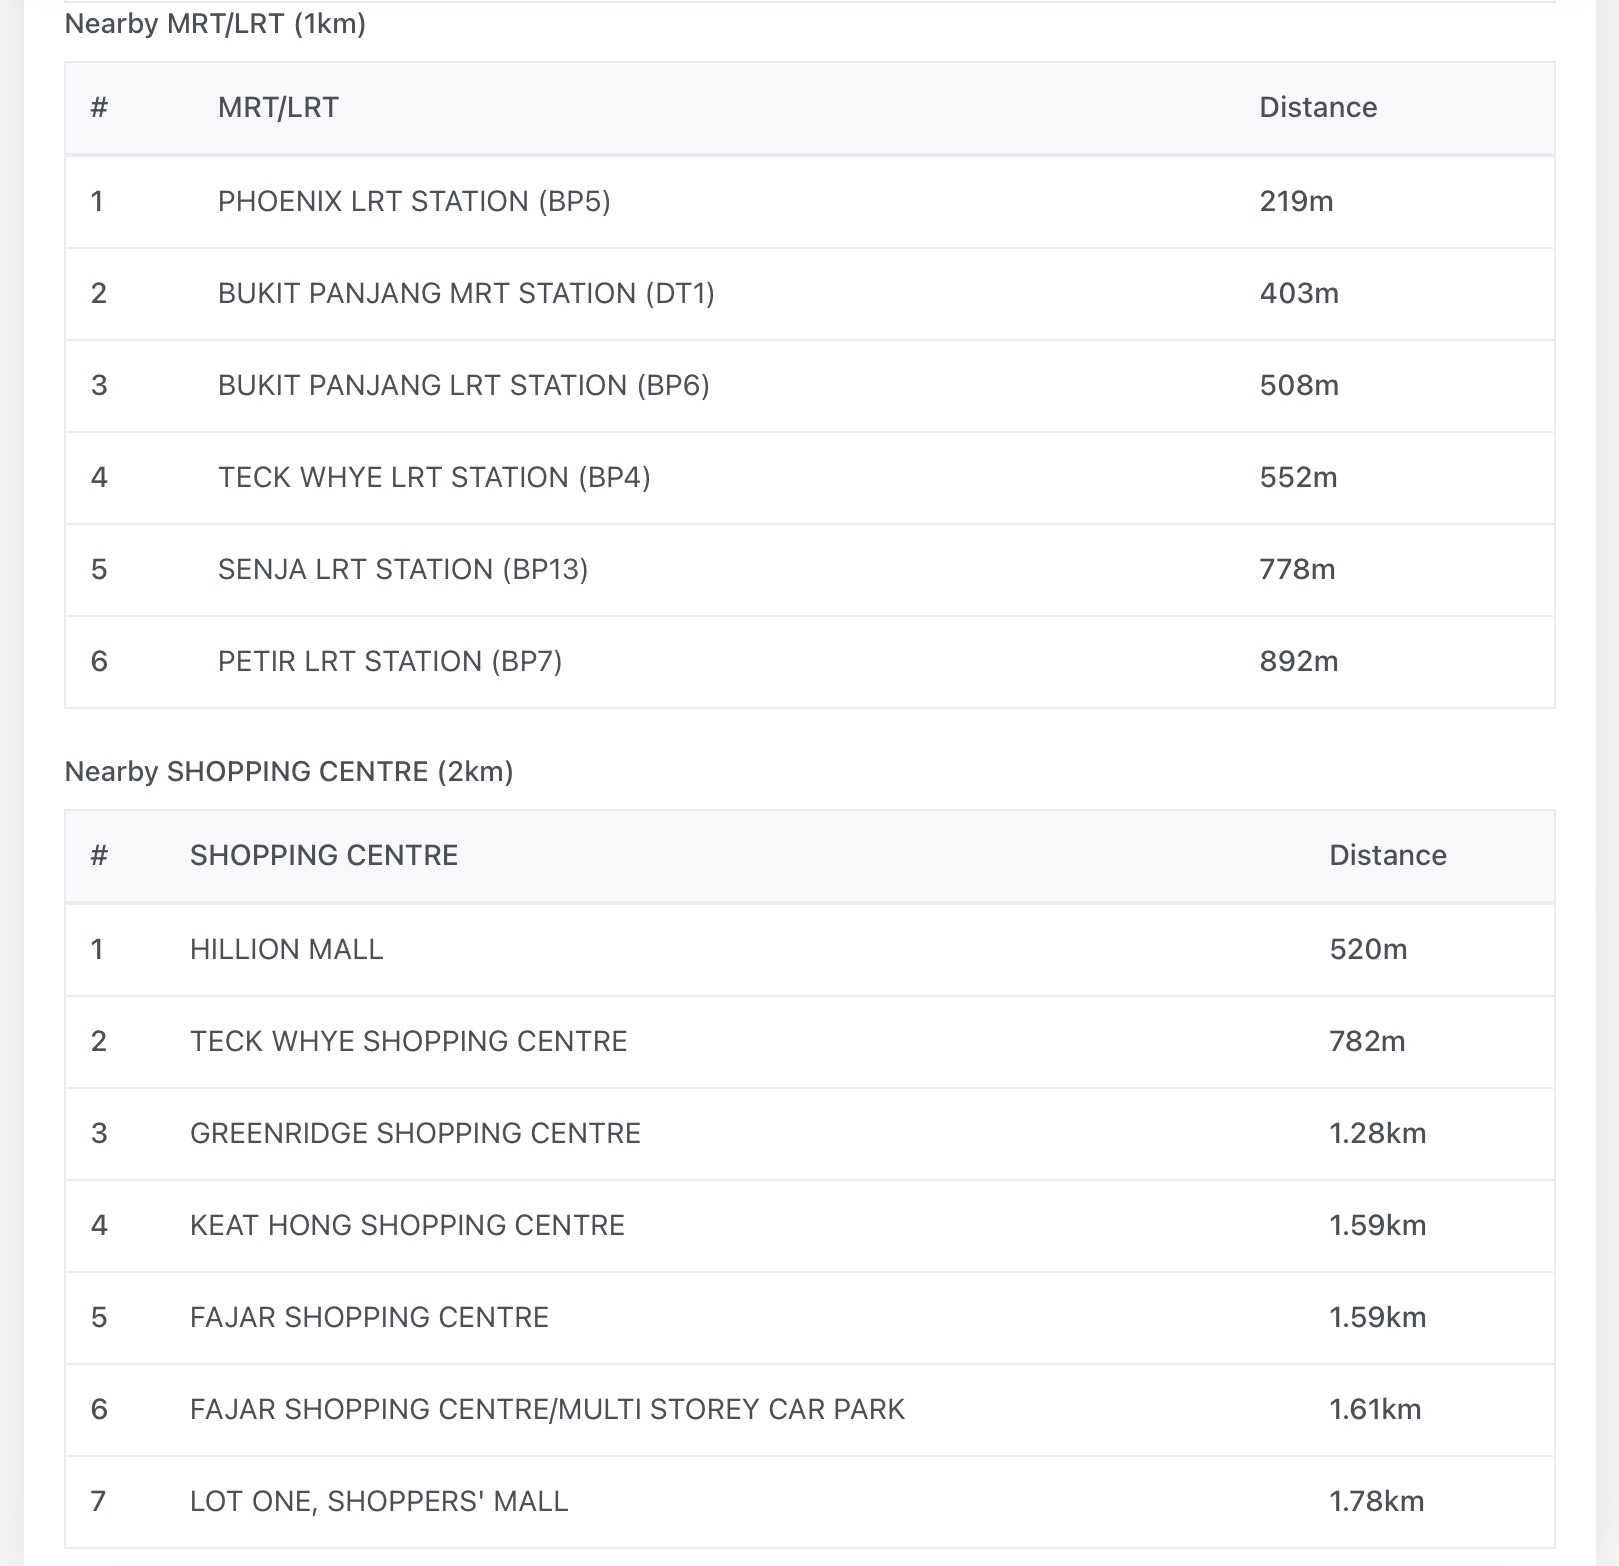Click SENJA LRT STATION (BP13) entry
This screenshot has width=1619, height=1566.
click(x=403, y=569)
